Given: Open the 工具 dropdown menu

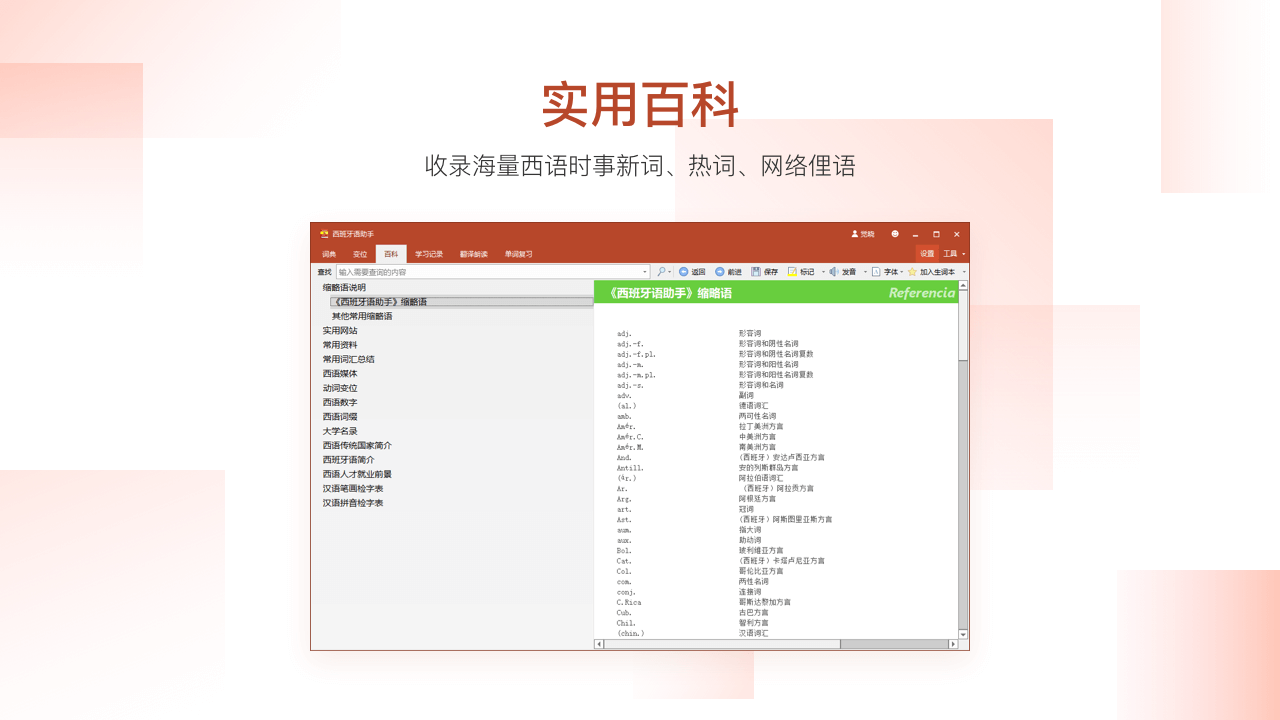Looking at the screenshot, I should [x=955, y=254].
